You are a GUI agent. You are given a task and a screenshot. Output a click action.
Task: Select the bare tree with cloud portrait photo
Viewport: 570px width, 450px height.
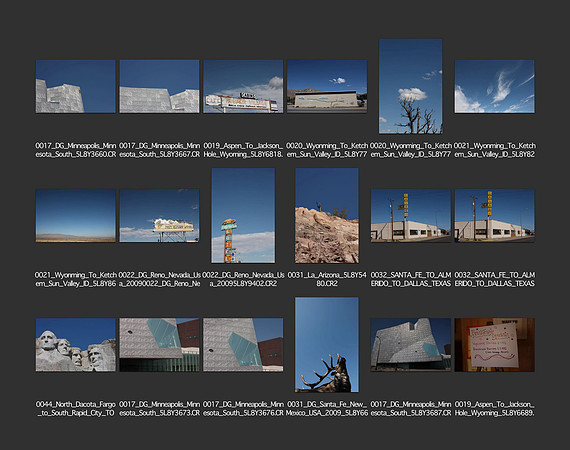pyautogui.click(x=410, y=86)
